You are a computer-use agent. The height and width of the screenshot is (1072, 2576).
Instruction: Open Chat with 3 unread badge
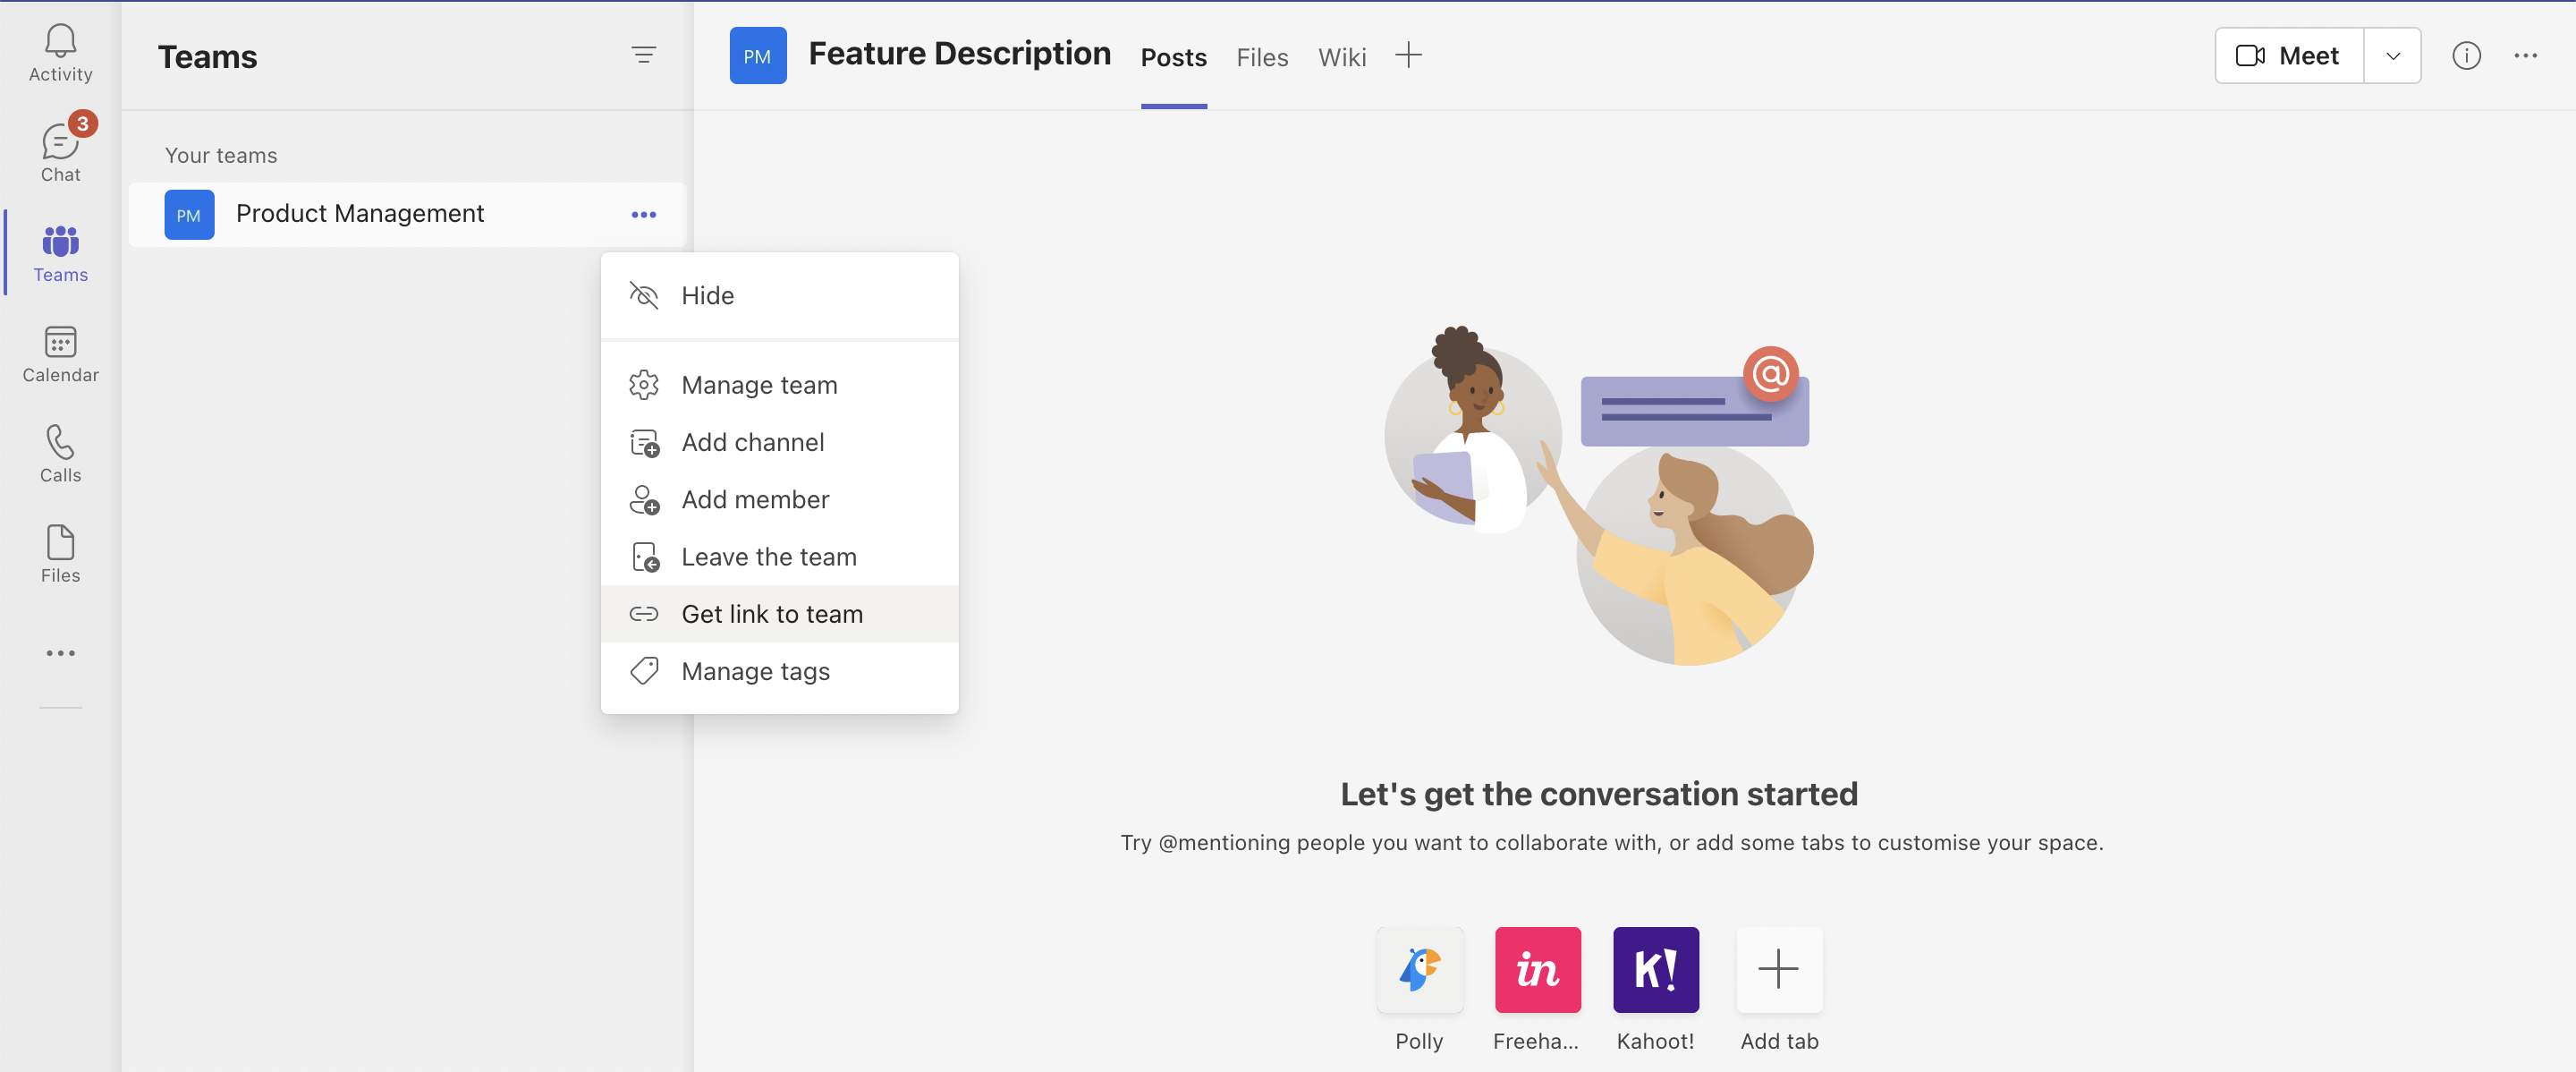pos(60,152)
